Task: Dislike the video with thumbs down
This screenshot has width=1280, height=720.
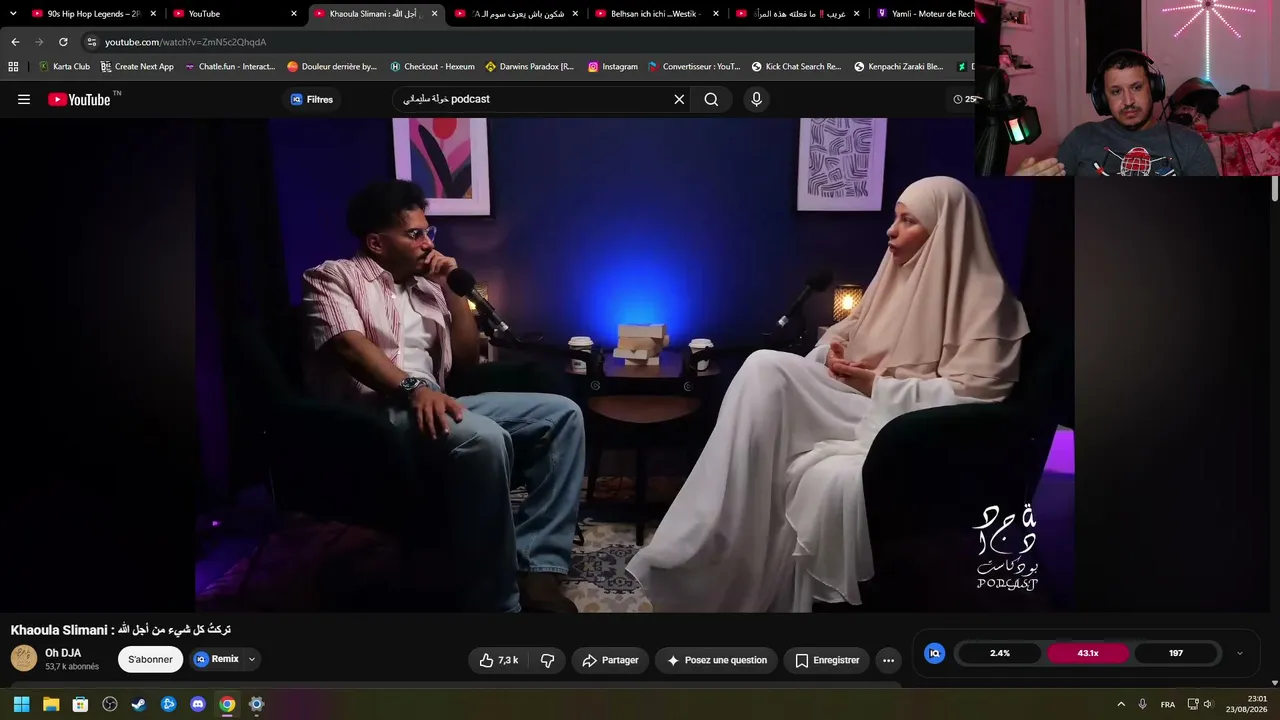Action: coord(547,660)
